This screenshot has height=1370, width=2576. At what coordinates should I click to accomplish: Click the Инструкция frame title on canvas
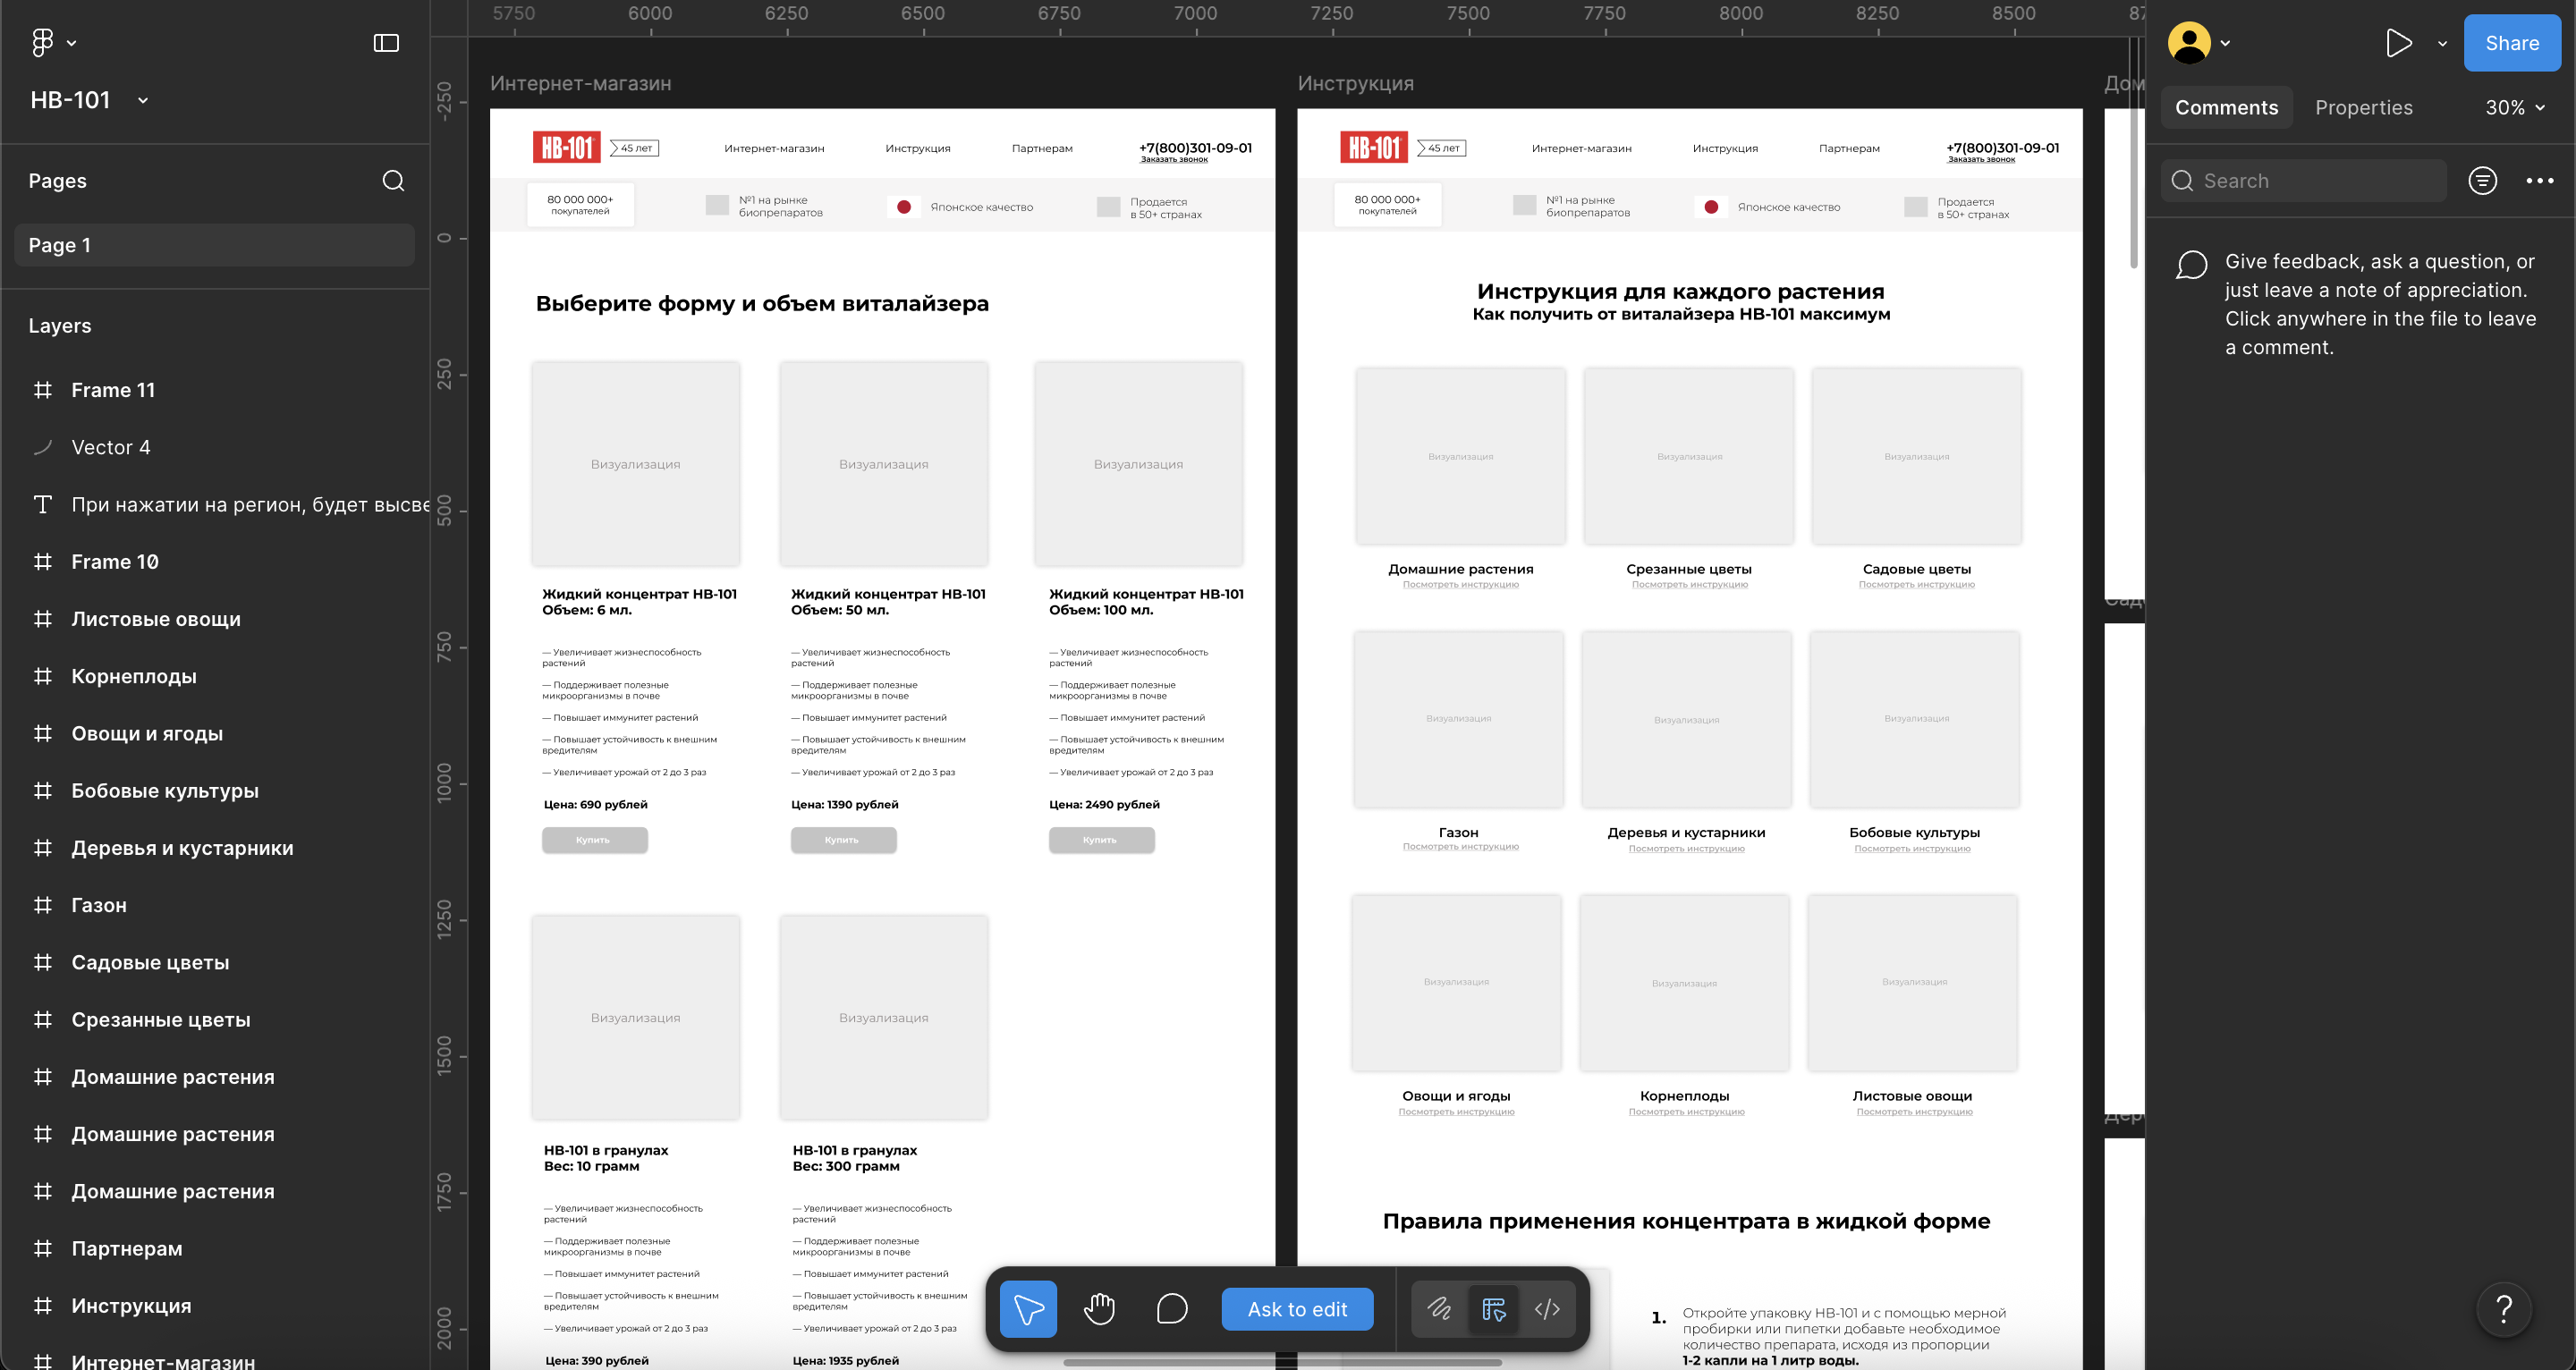click(1356, 83)
